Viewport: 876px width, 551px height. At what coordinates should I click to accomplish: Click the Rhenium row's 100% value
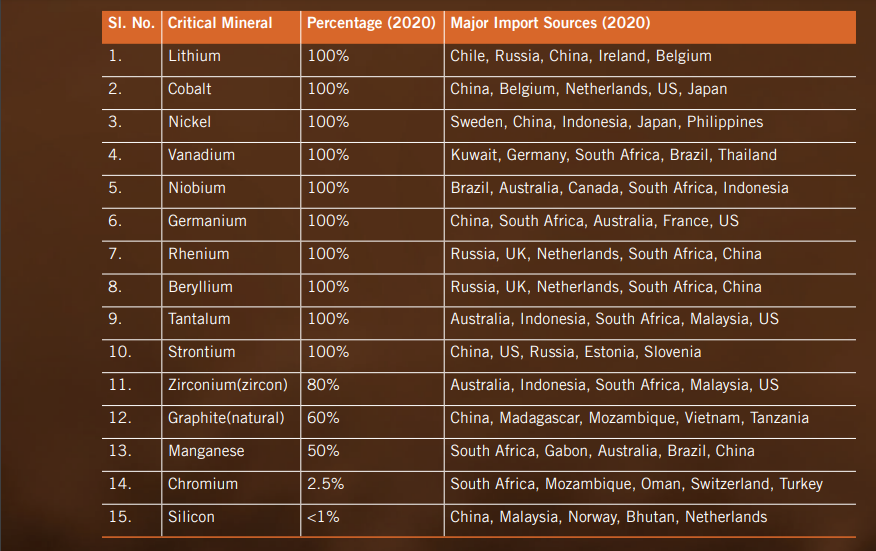coord(328,254)
